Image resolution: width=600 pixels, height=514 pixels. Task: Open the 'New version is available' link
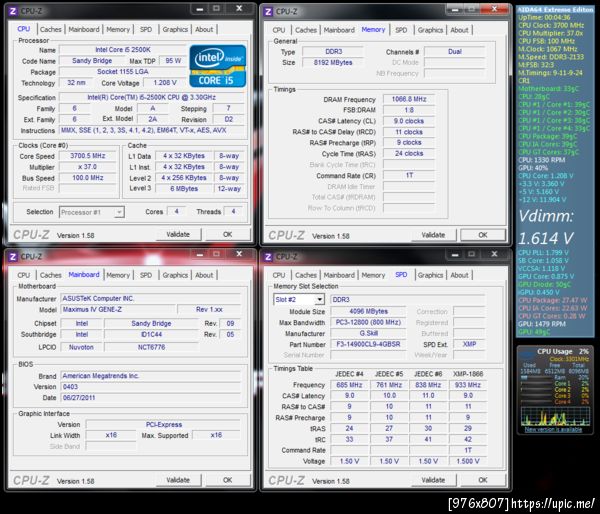[553, 429]
